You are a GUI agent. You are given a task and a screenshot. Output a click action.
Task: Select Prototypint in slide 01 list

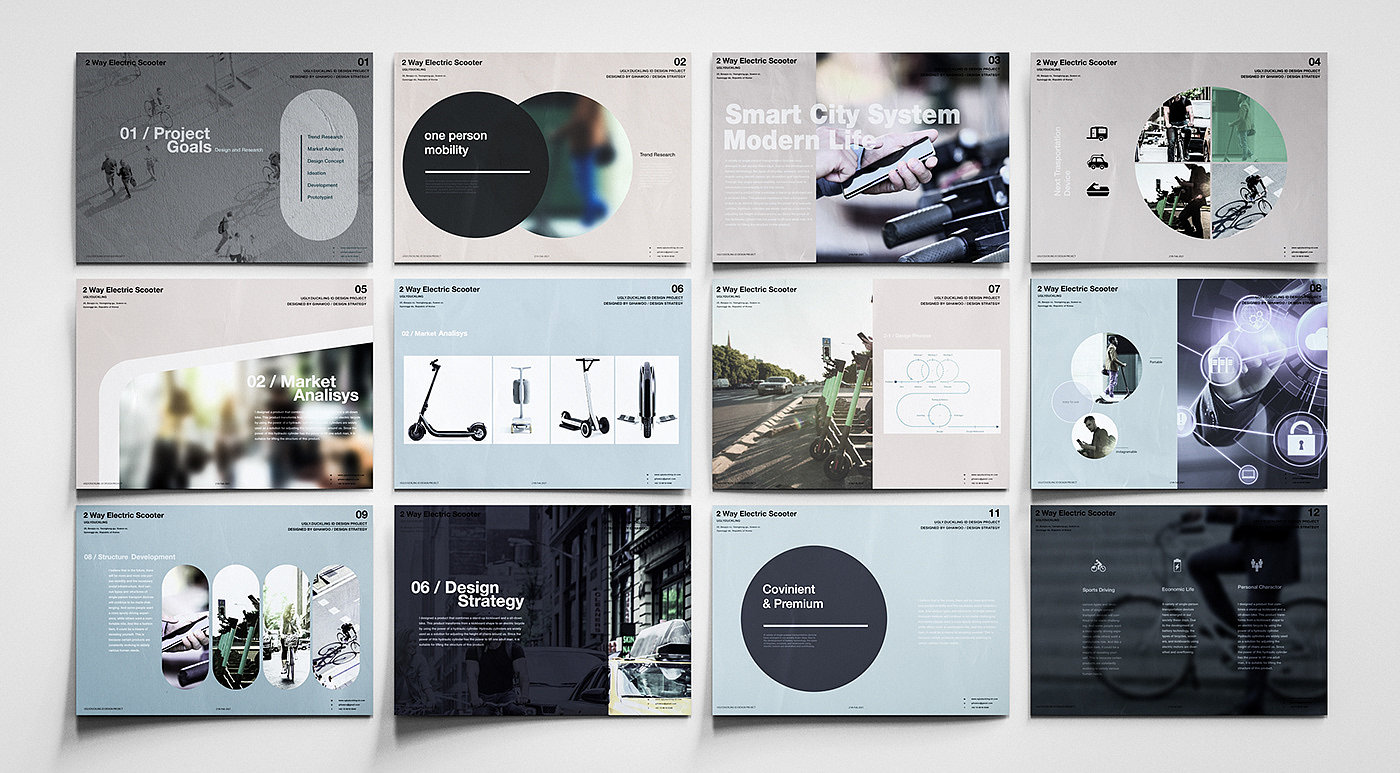(322, 197)
